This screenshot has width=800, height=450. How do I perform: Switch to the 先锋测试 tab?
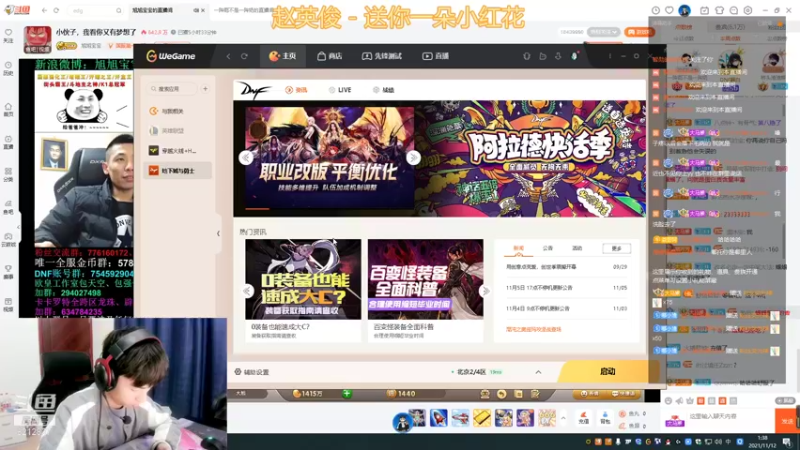pyautogui.click(x=382, y=56)
